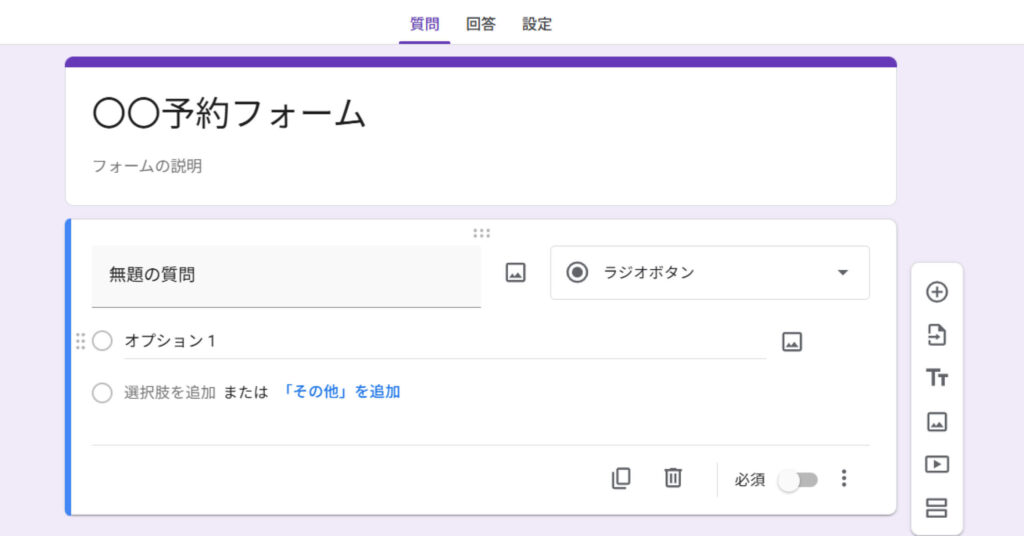
Task: Duplicate the question with the copy icon
Action: tap(621, 479)
